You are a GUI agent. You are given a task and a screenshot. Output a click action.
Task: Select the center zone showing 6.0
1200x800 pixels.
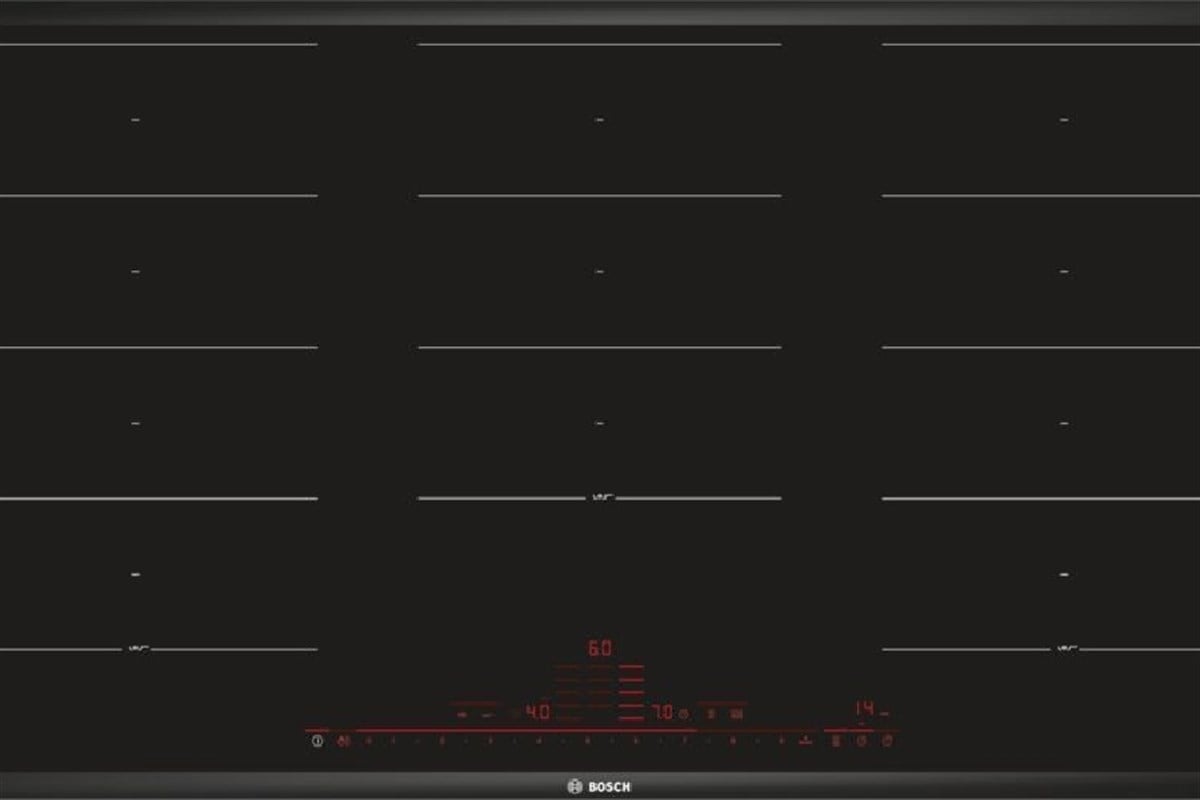(598, 648)
